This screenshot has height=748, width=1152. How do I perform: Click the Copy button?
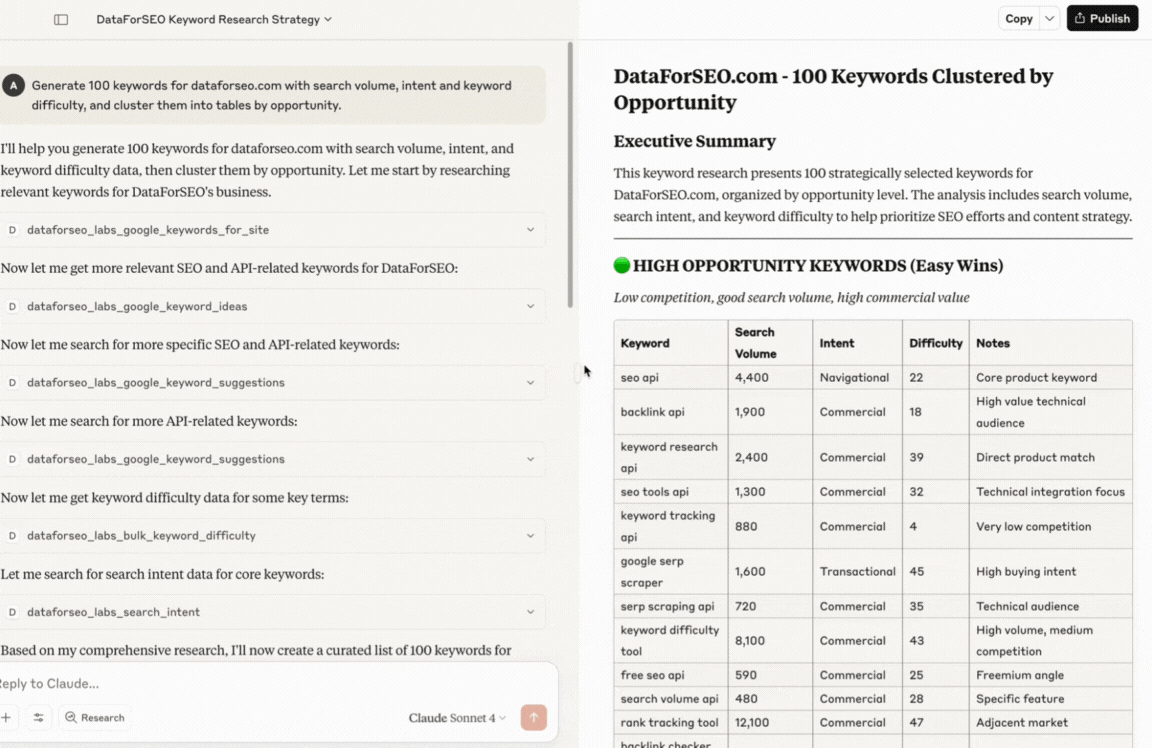(1018, 19)
